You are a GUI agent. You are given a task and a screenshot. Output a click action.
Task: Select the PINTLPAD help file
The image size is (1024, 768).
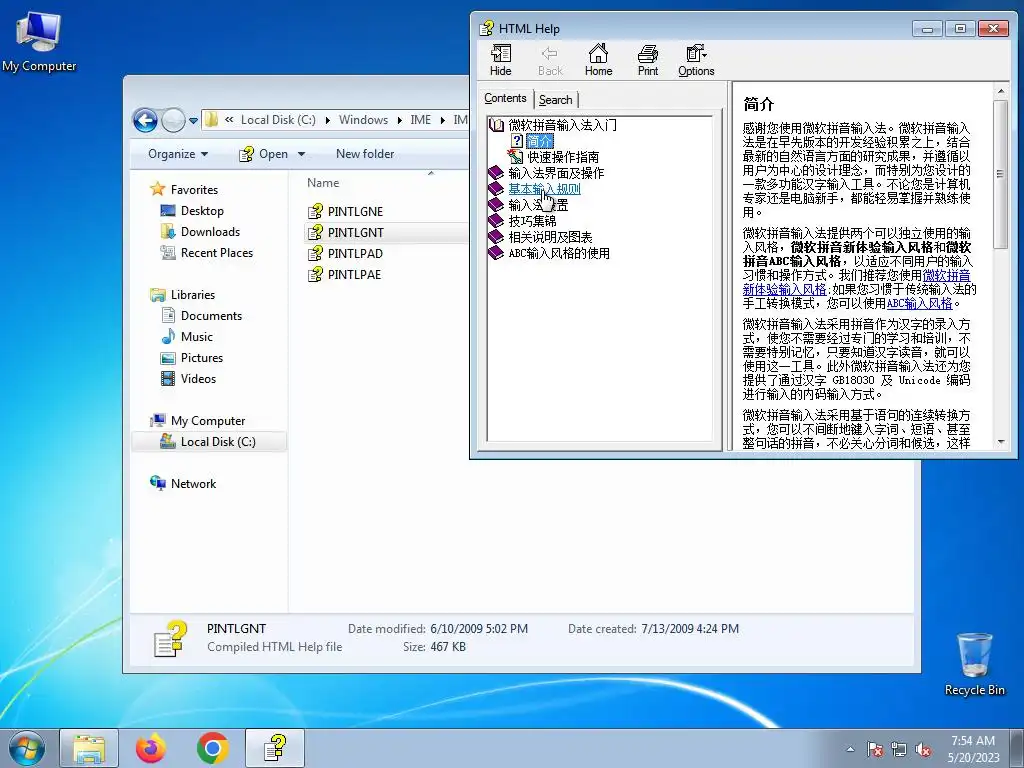(355, 253)
